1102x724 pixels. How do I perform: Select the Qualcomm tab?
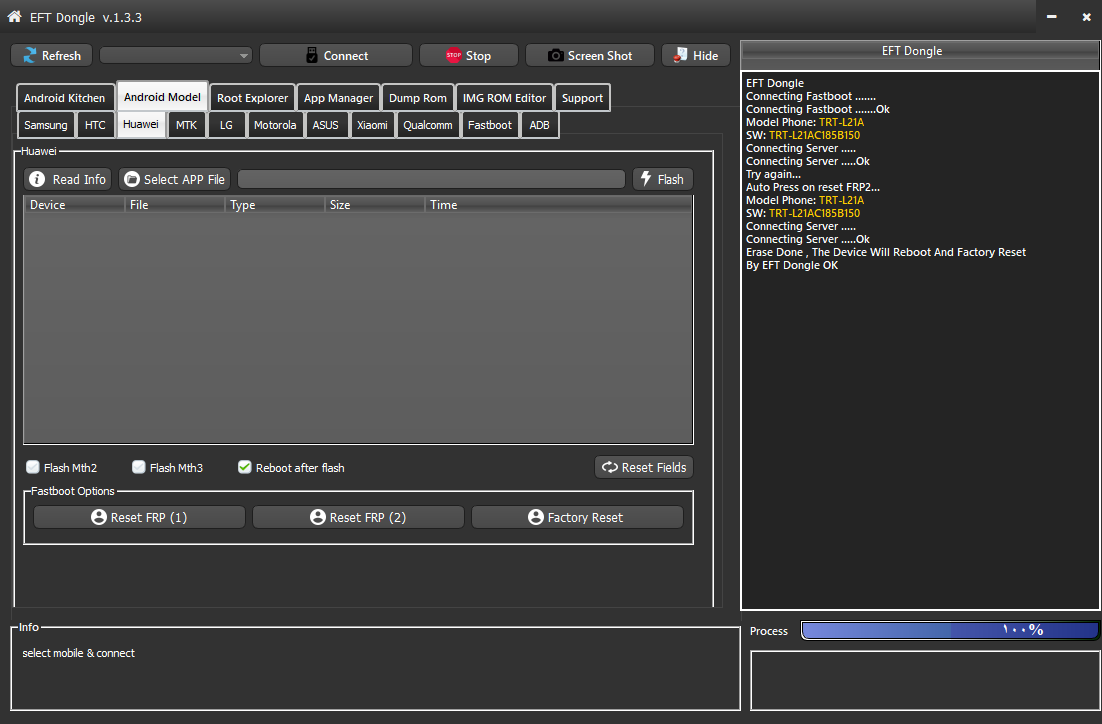427,125
